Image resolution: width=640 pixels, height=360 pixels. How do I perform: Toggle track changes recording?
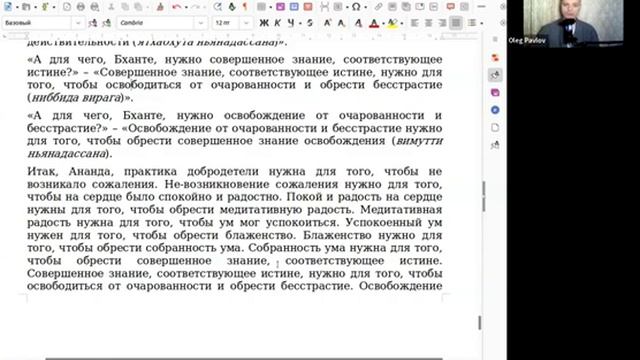pyautogui.click(x=464, y=7)
